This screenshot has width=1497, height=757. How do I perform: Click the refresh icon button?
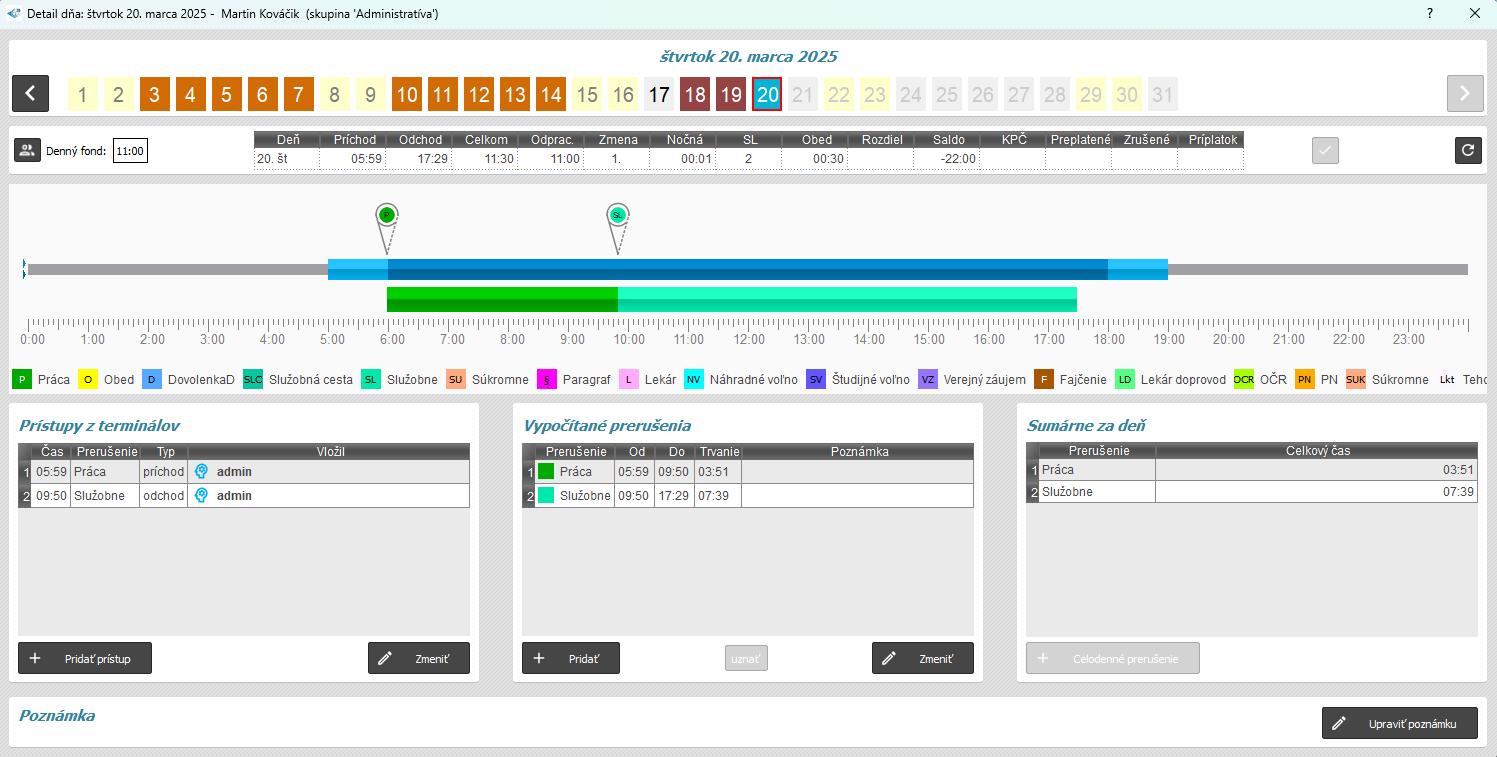[x=1467, y=151]
